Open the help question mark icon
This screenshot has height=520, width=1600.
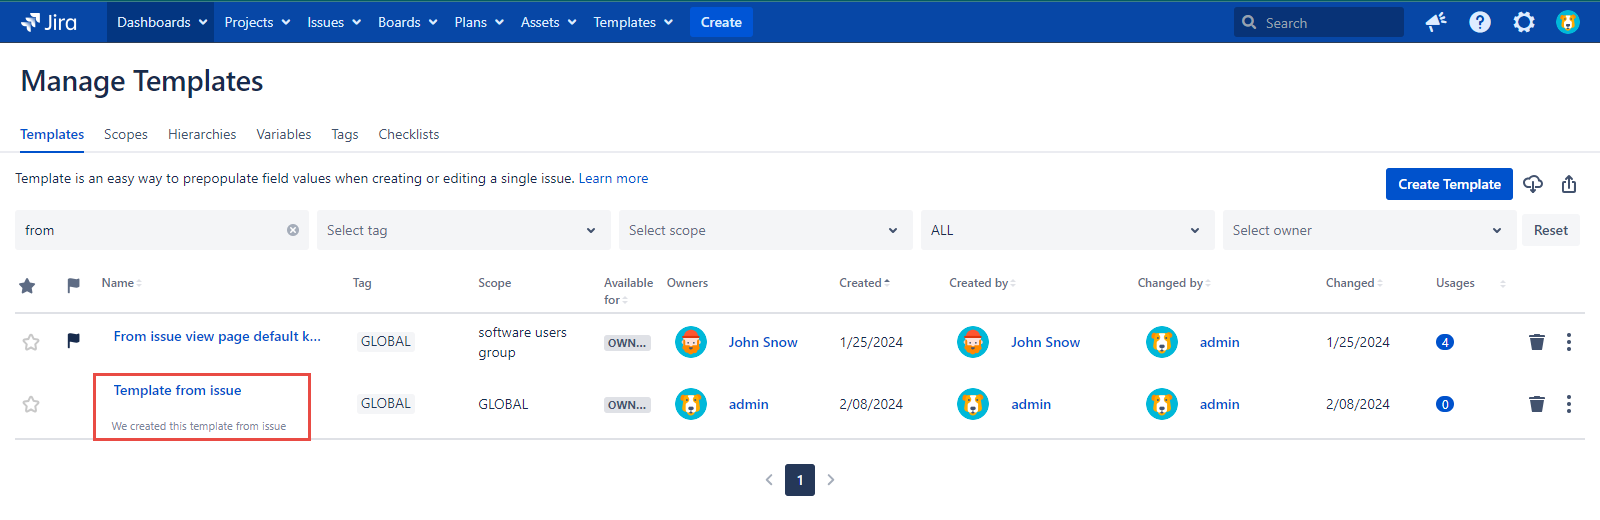[1479, 22]
